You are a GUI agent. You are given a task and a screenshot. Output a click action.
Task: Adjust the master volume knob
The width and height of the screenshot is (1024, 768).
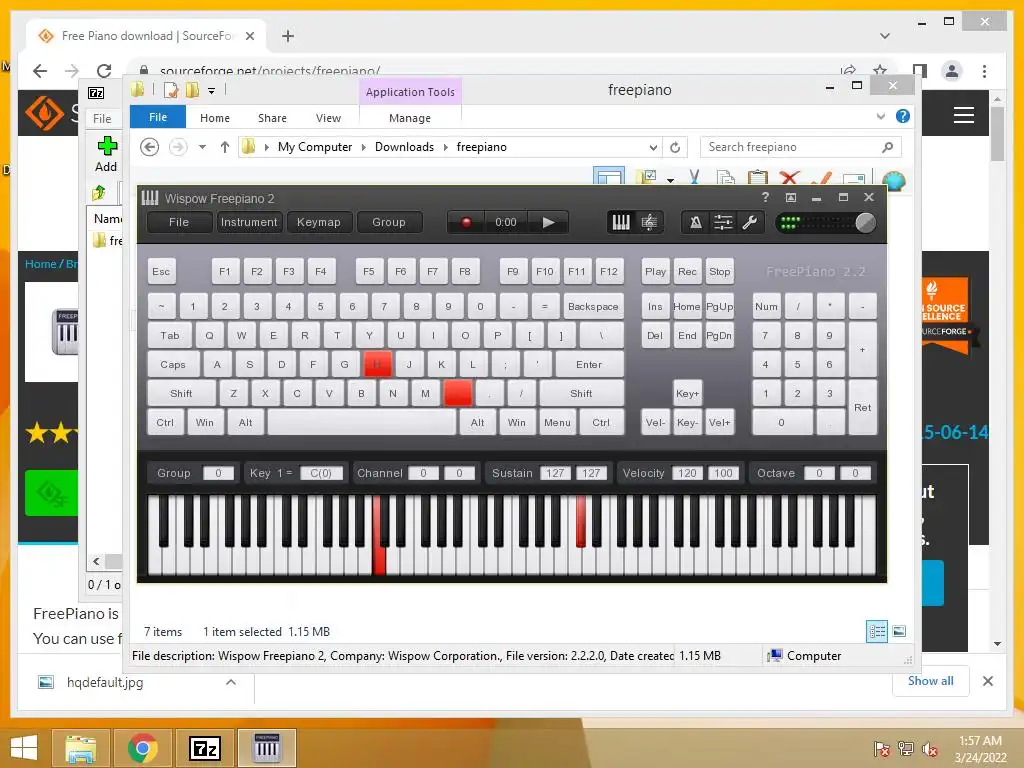[x=865, y=223]
